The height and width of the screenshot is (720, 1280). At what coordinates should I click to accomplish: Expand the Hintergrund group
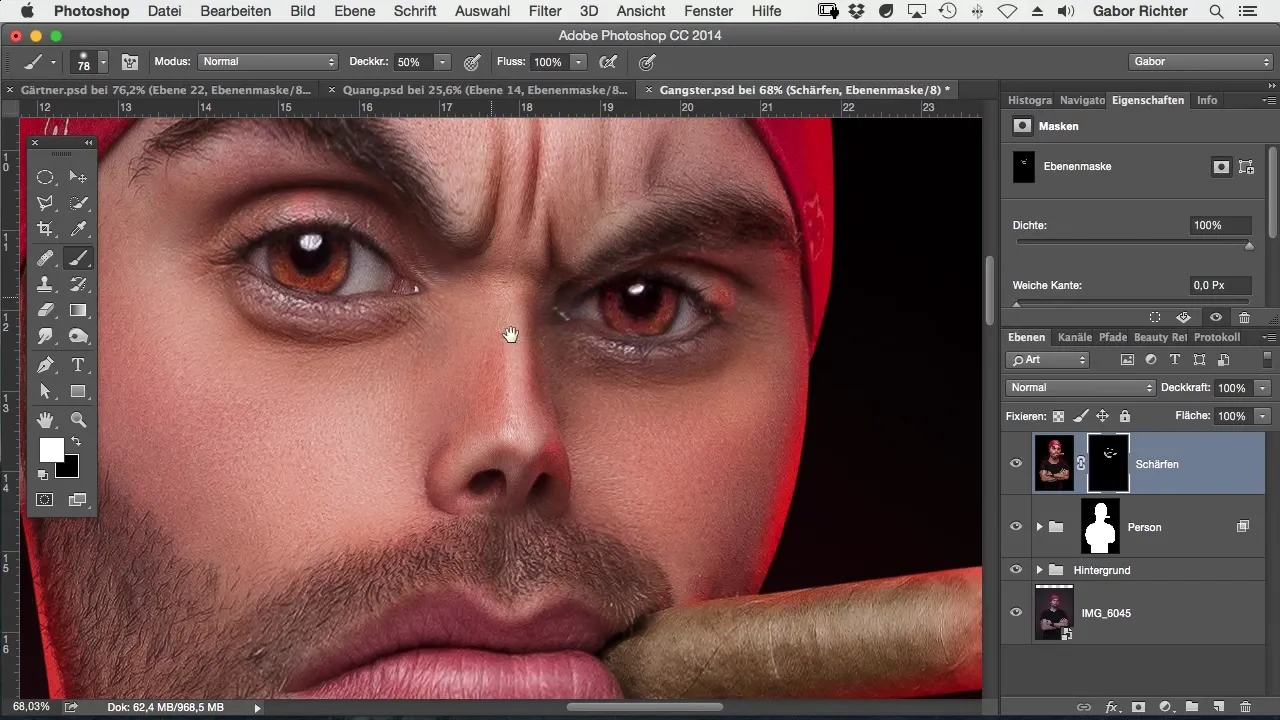click(1039, 570)
